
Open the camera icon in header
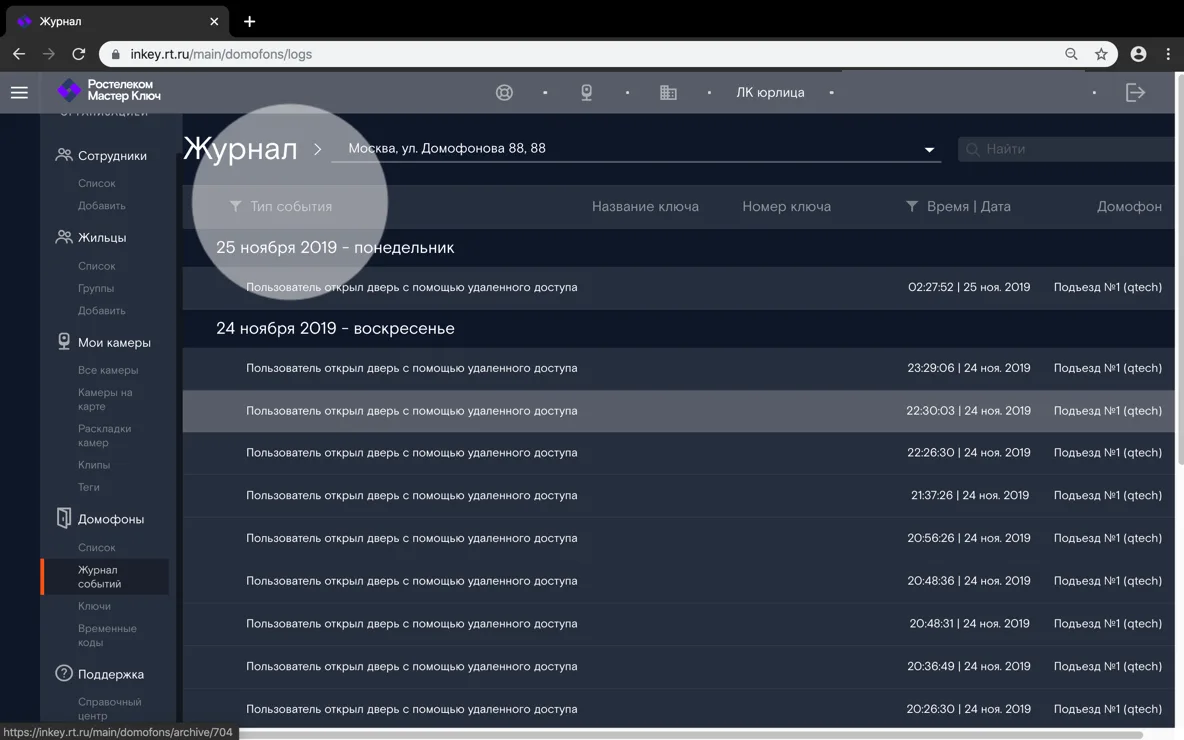[x=586, y=92]
